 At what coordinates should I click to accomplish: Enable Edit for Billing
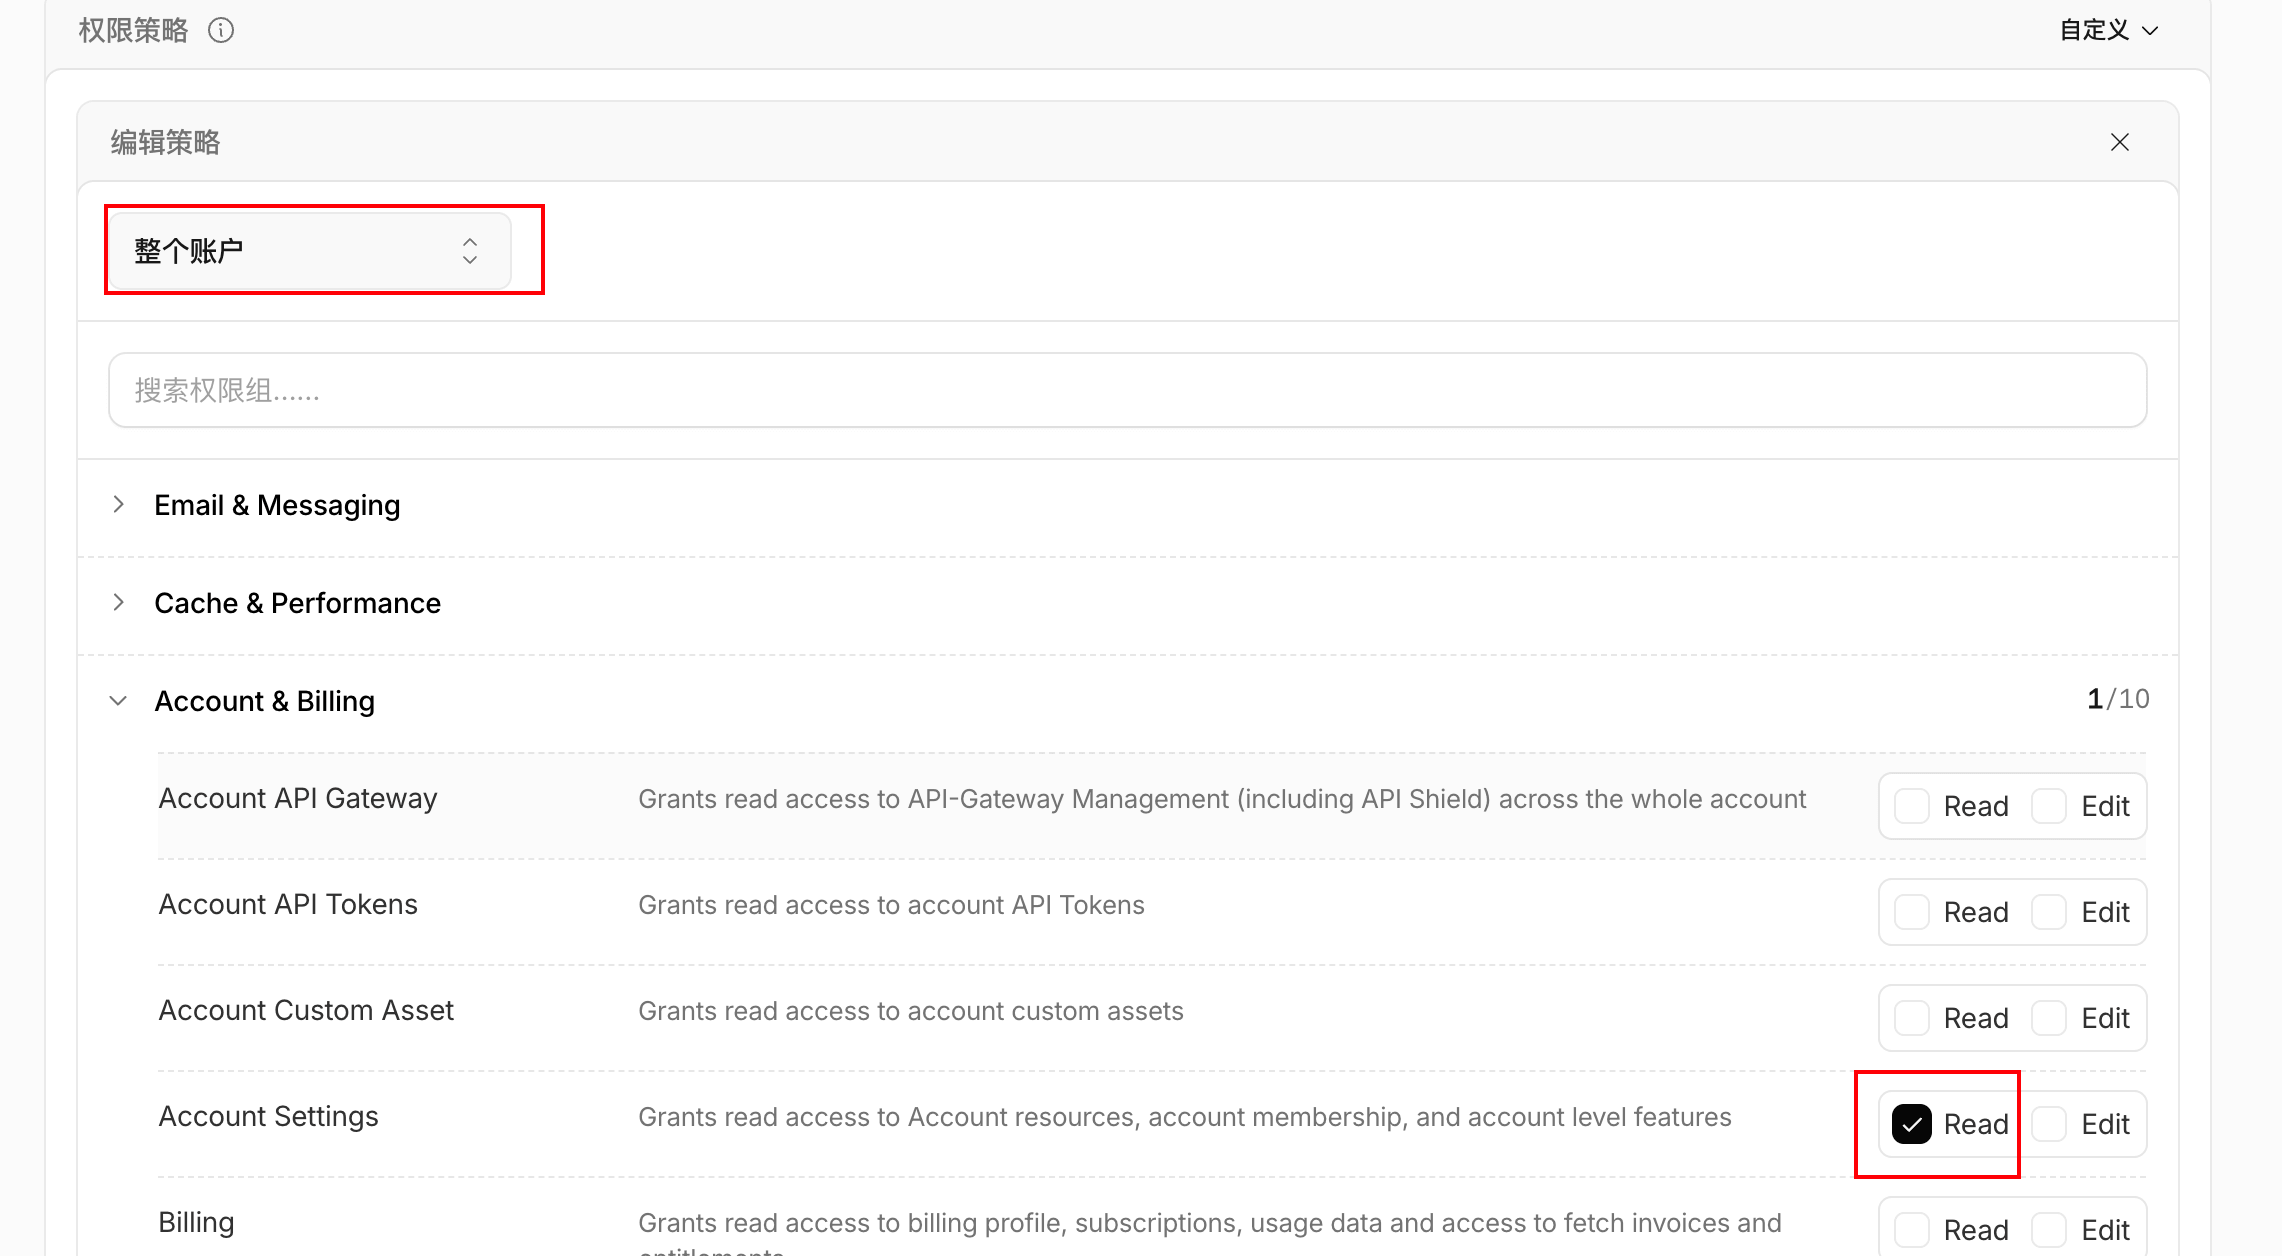click(2048, 1230)
